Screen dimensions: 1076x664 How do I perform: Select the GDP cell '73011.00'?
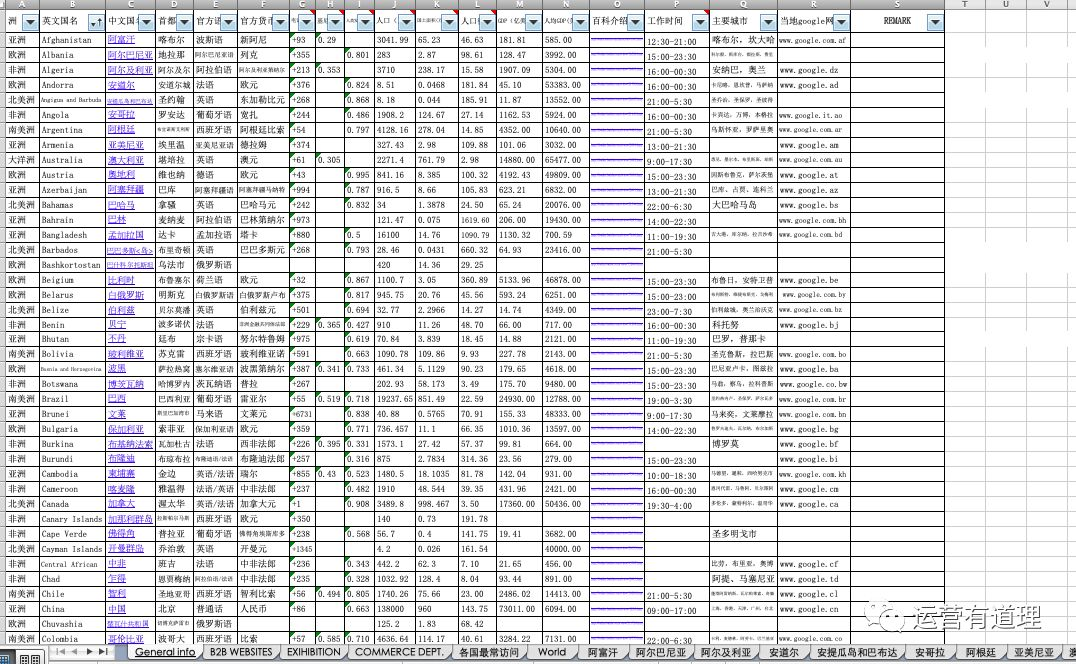(x=519, y=609)
